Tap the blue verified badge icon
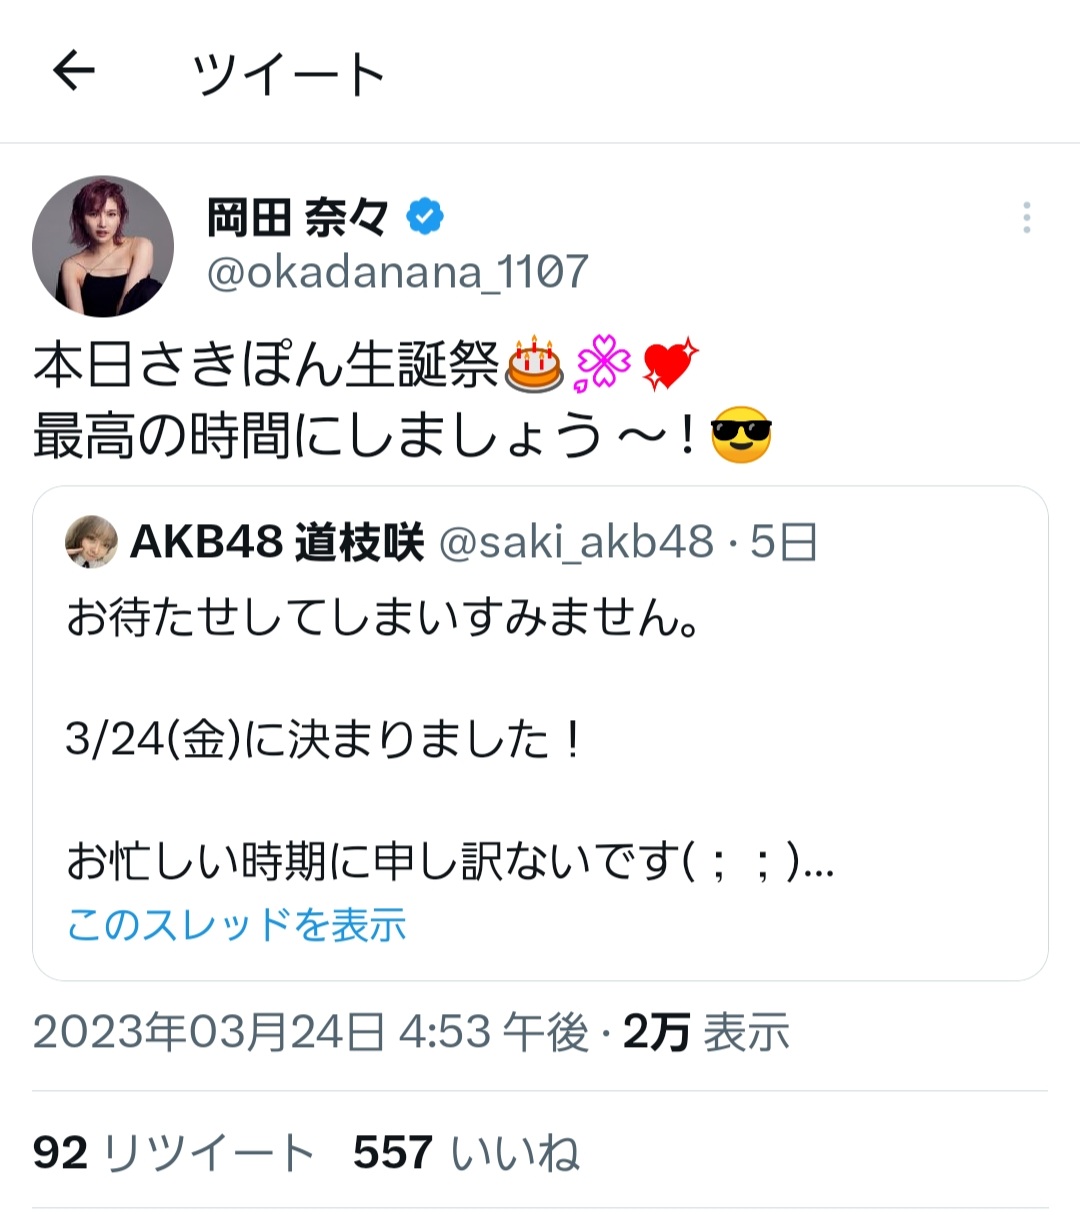1080x1215 pixels. pos(425,217)
